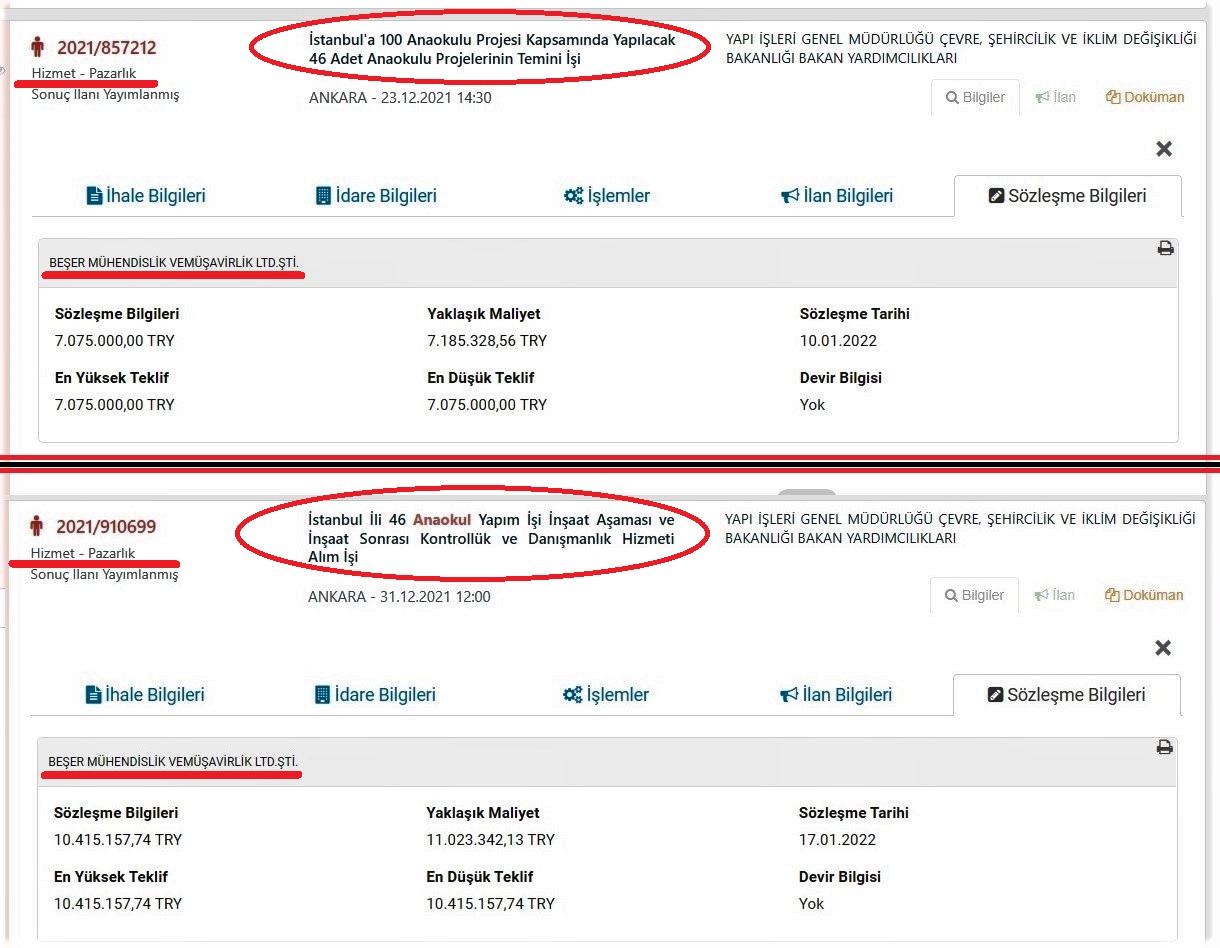Viewport: 1220px width, 948px height.
Task: Open Bilgiler for tender 2021/857212
Action: pyautogui.click(x=975, y=97)
